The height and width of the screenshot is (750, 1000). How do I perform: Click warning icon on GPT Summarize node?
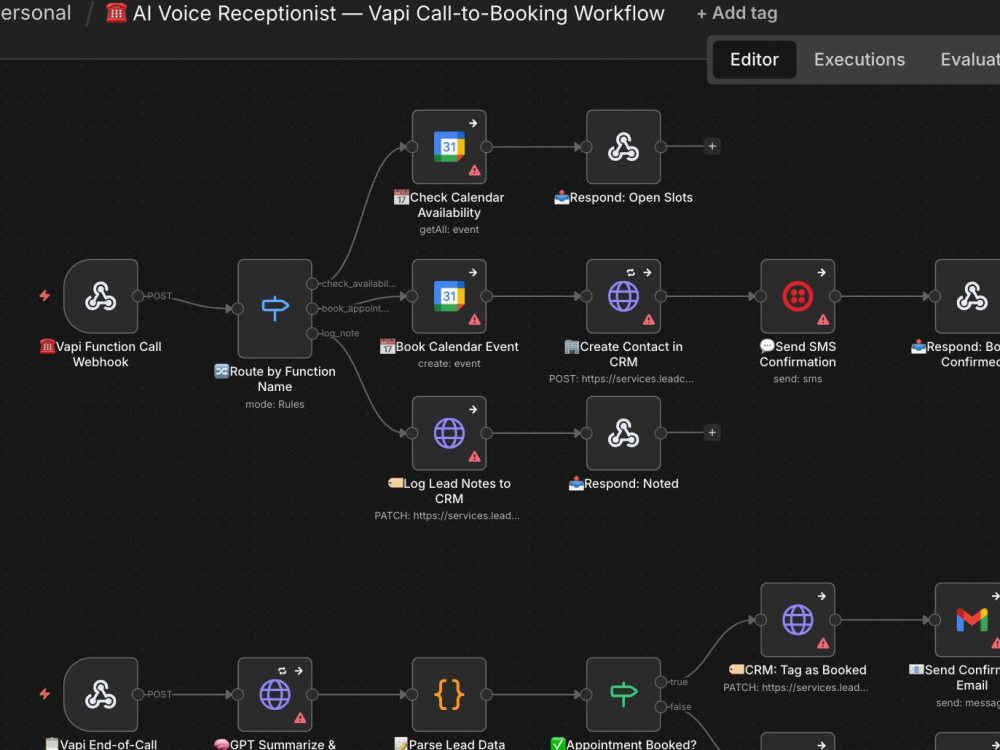tap(300, 718)
